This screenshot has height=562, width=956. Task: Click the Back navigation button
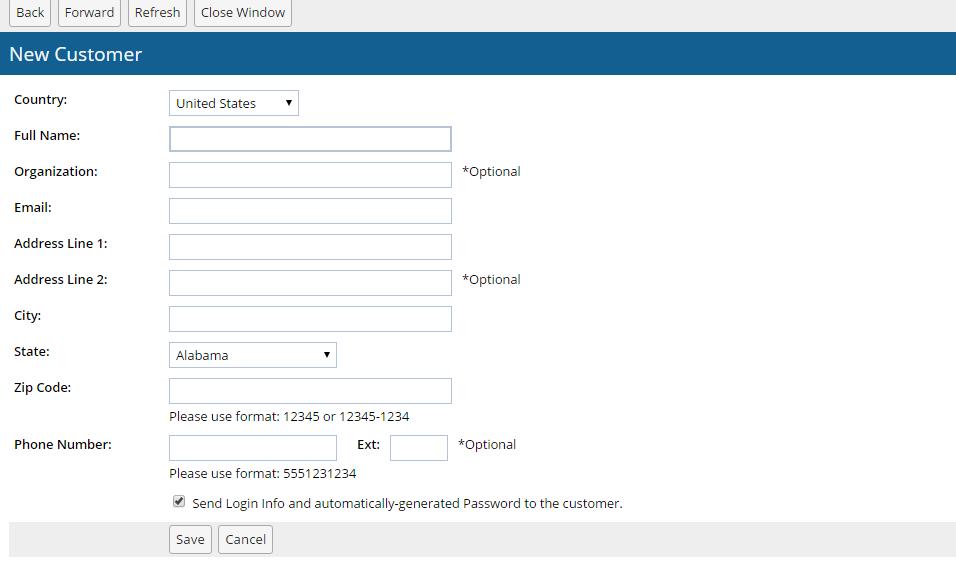pos(30,13)
